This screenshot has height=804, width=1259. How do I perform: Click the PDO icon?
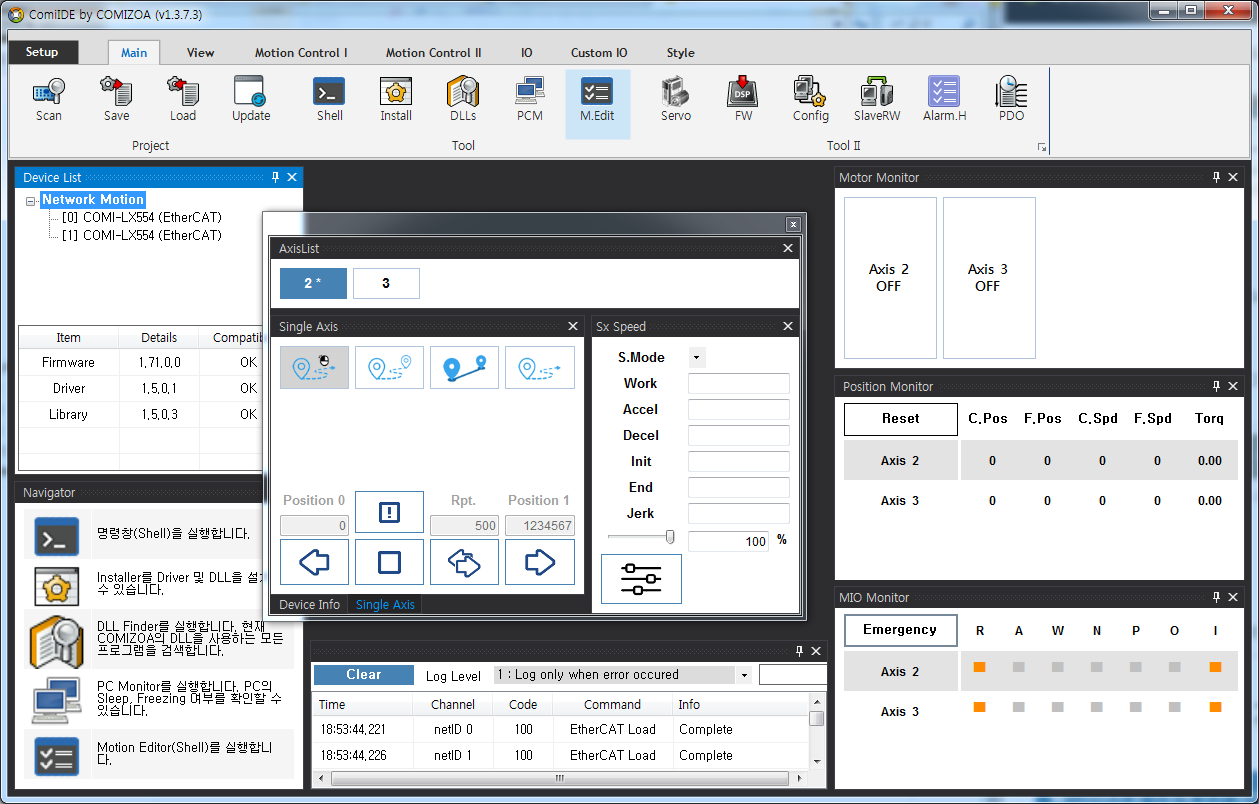1011,98
